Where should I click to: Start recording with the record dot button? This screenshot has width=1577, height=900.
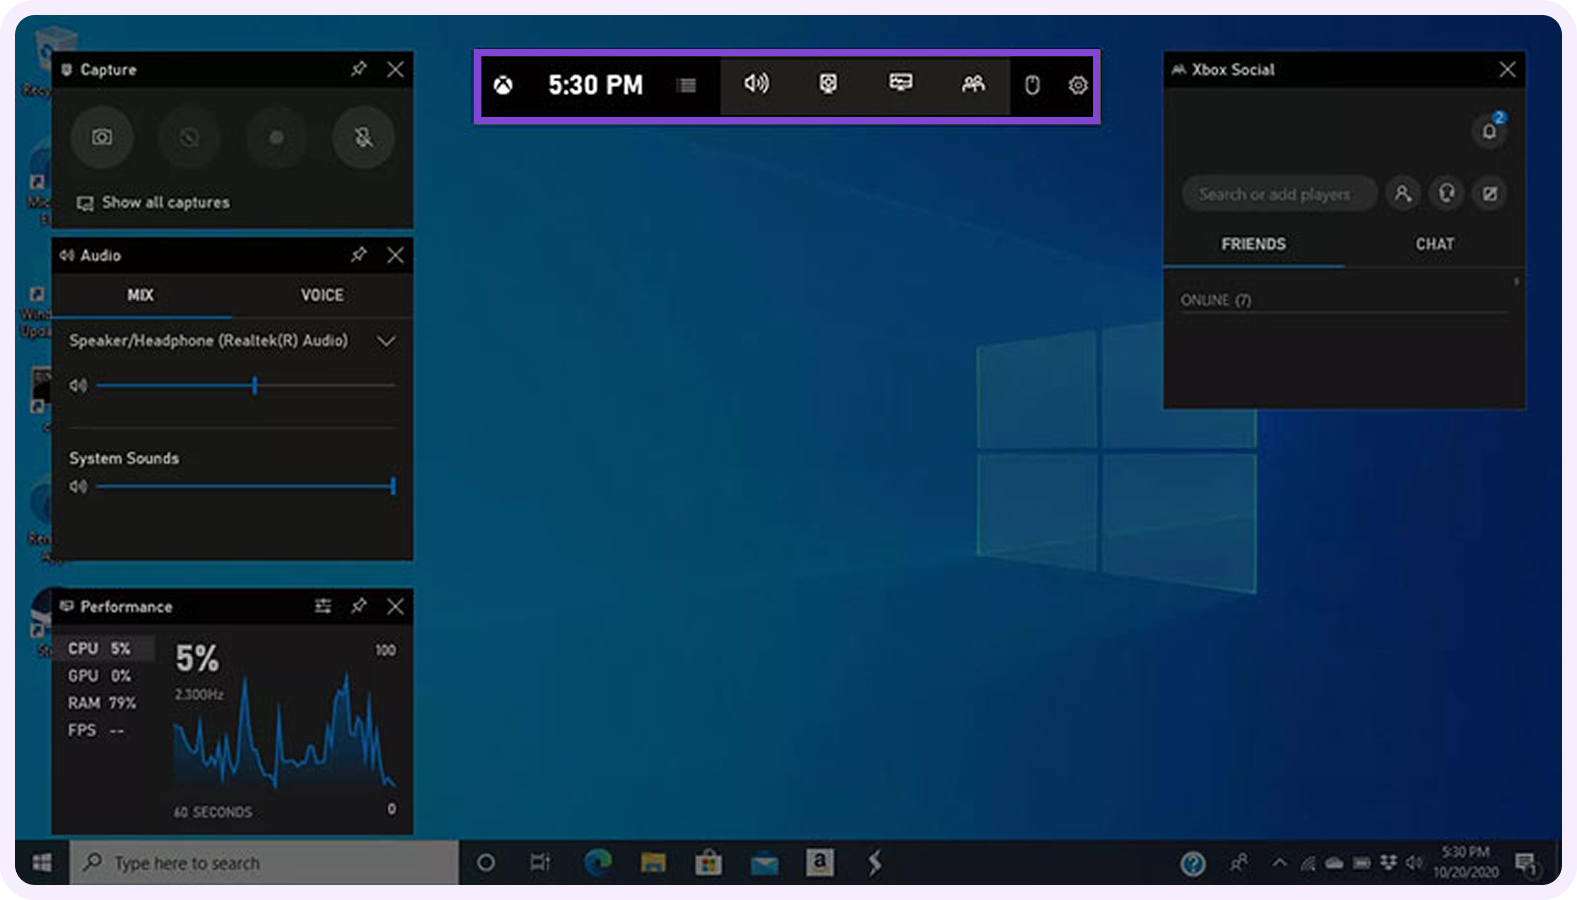(277, 137)
